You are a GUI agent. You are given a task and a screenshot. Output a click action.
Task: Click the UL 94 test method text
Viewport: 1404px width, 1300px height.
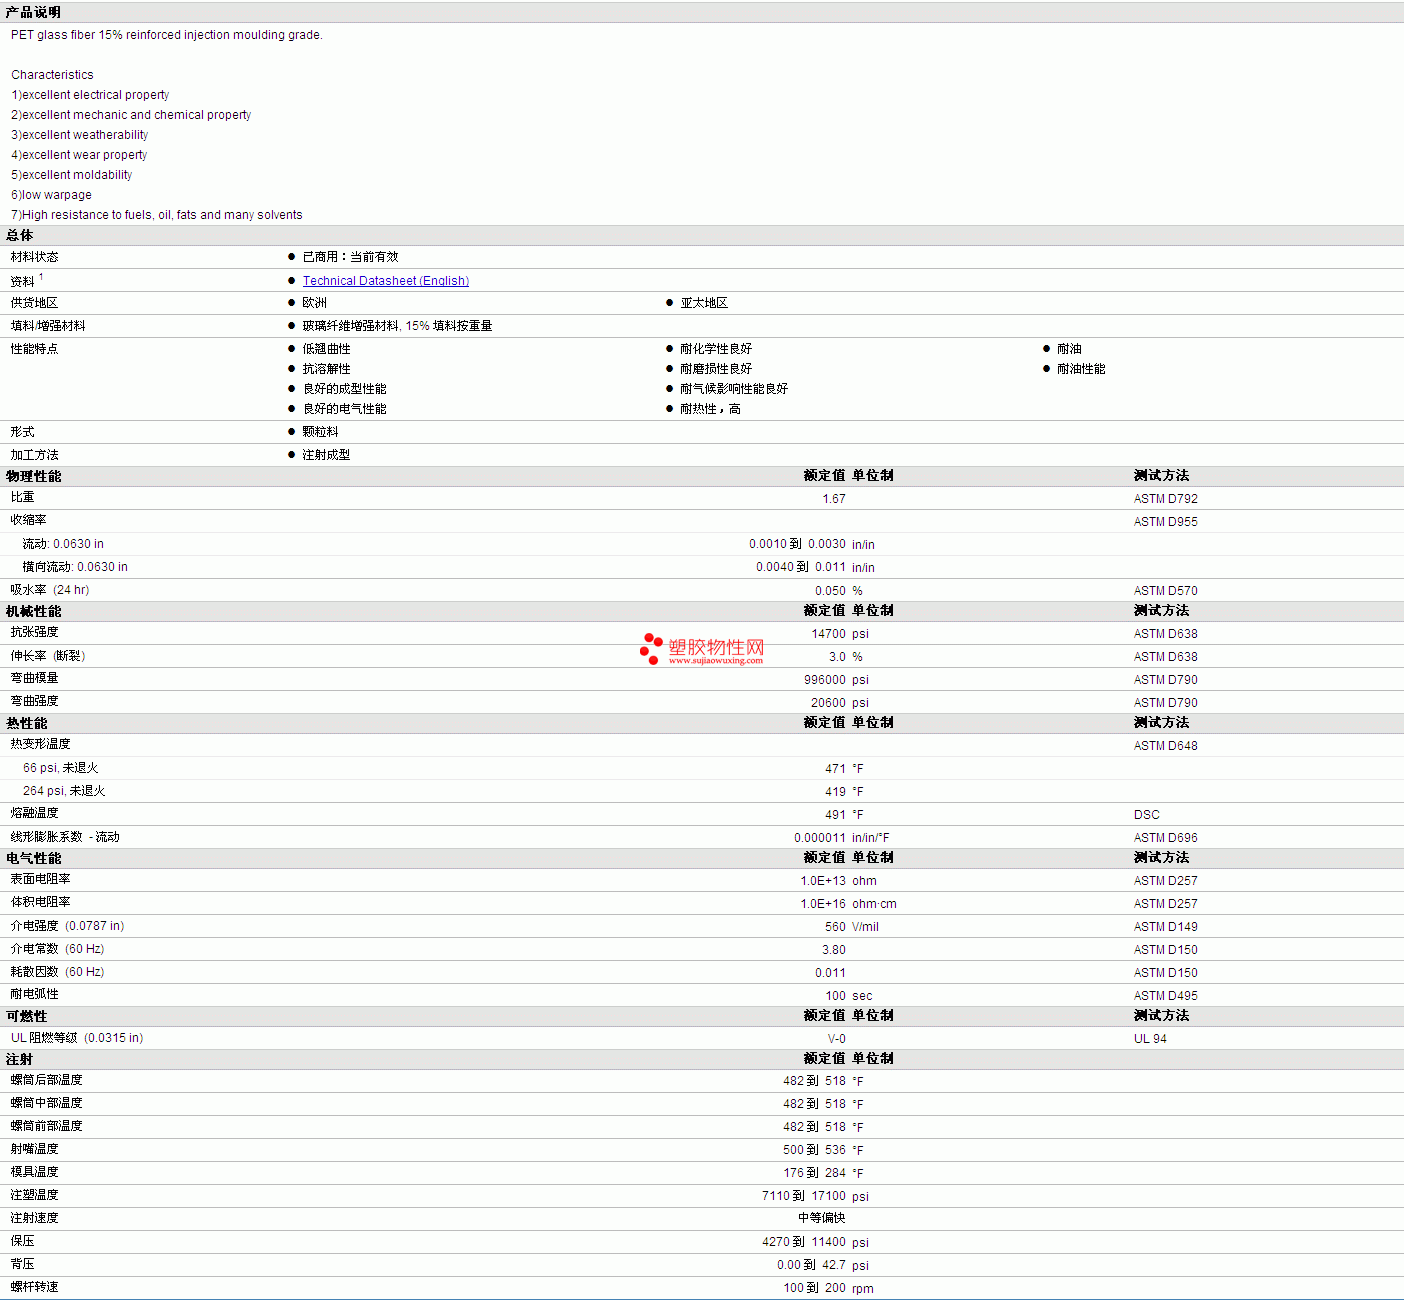click(x=1149, y=1039)
